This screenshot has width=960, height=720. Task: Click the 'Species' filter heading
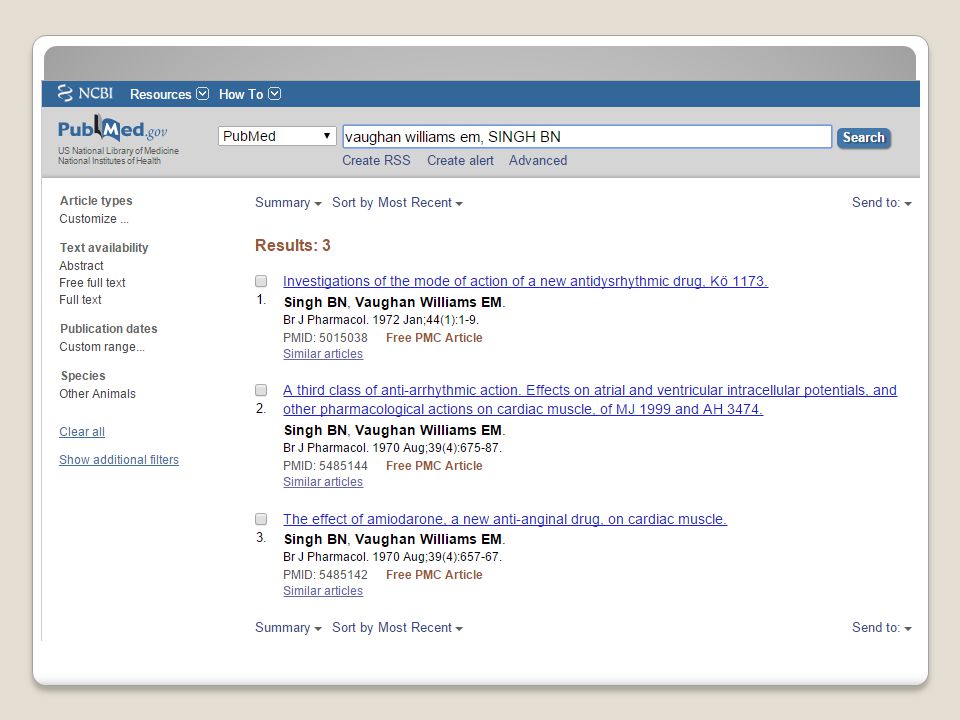pyautogui.click(x=83, y=376)
